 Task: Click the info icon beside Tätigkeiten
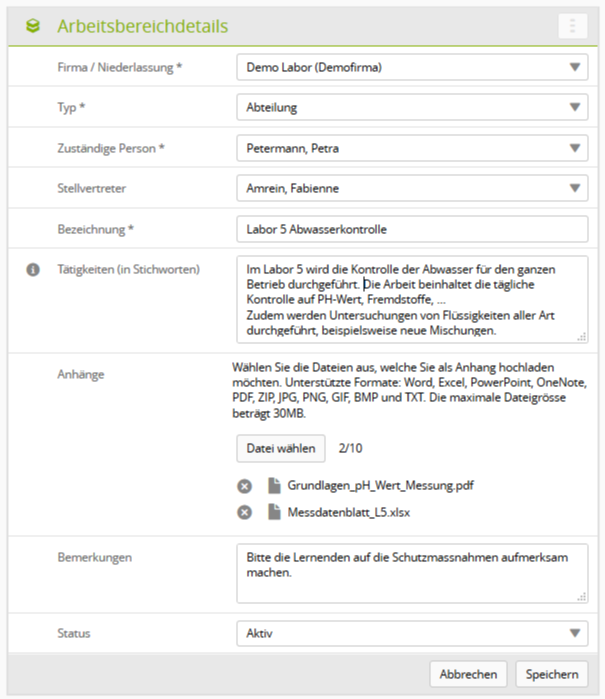pyautogui.click(x=33, y=269)
